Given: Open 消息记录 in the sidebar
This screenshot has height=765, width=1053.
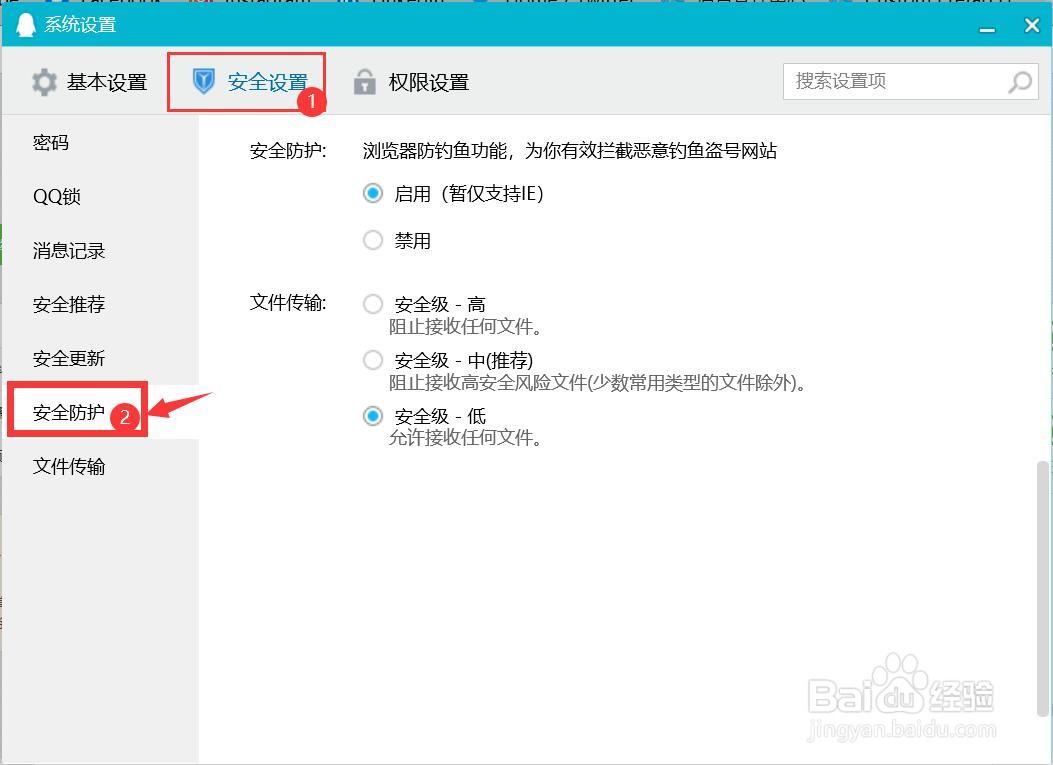Looking at the screenshot, I should (69, 251).
